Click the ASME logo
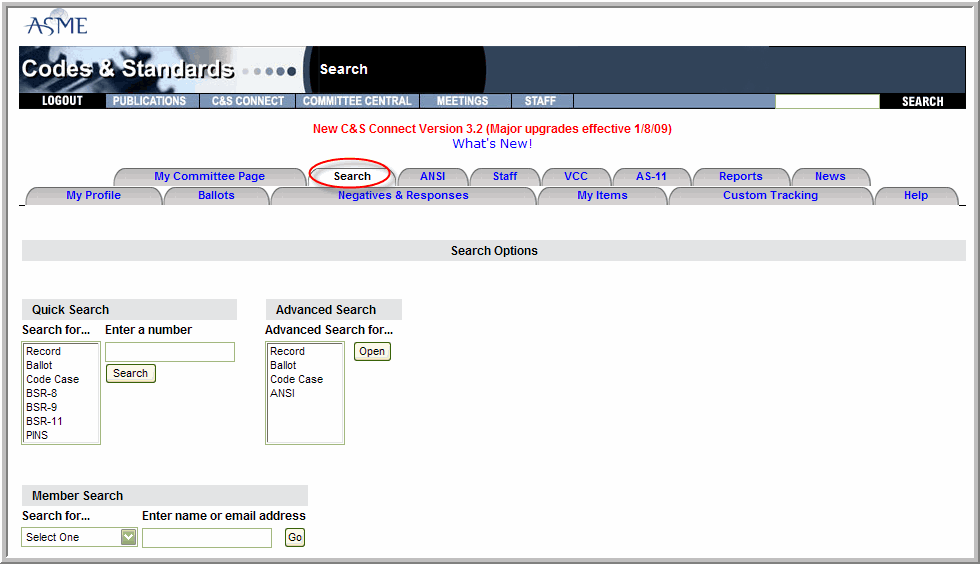This screenshot has width=980, height=564. (56, 24)
